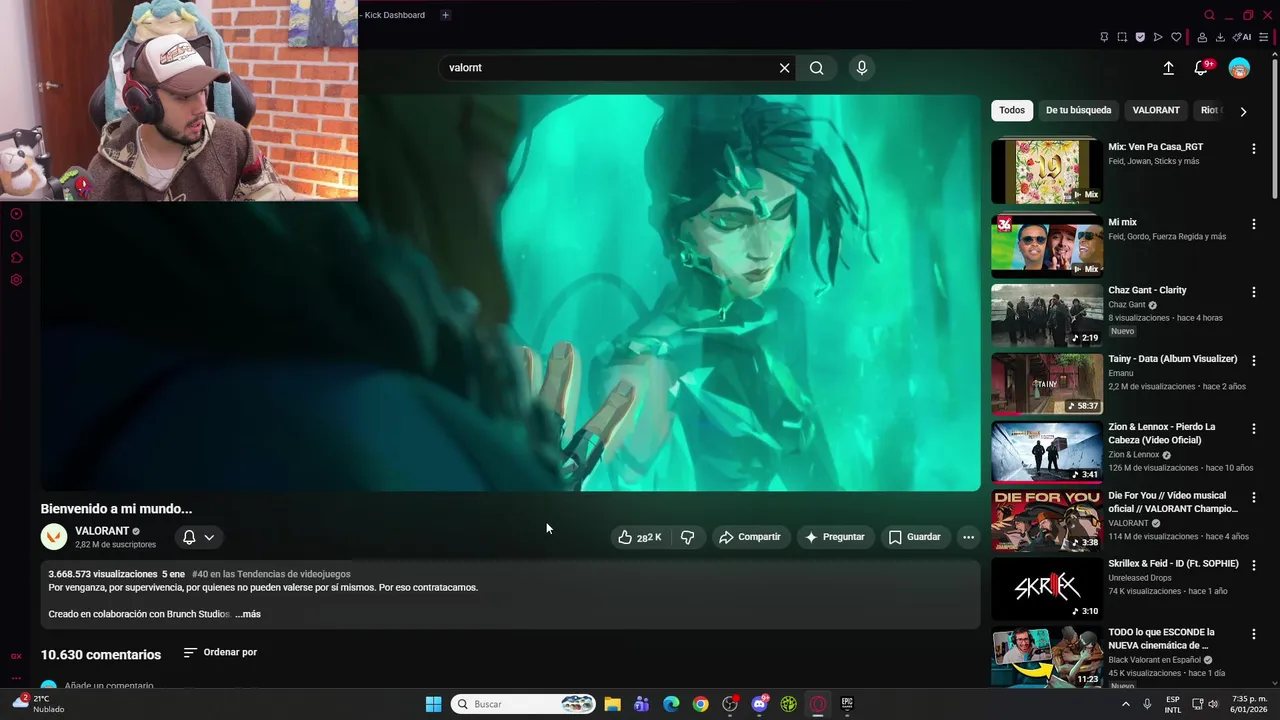Open Opera snapshot capture tool
Viewport: 1280px width, 720px height.
pyautogui.click(x=1122, y=37)
